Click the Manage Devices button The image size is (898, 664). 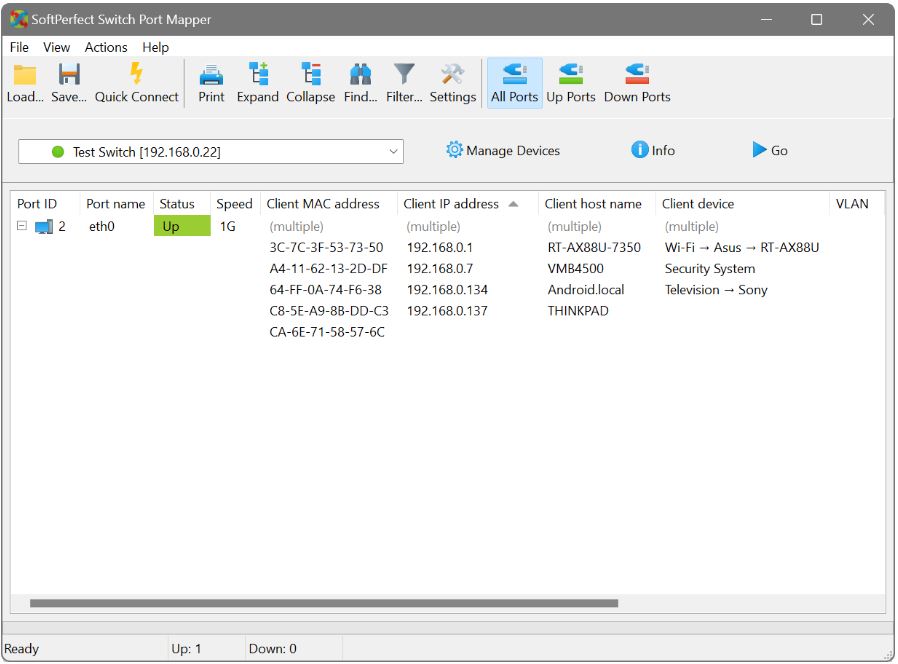[503, 151]
